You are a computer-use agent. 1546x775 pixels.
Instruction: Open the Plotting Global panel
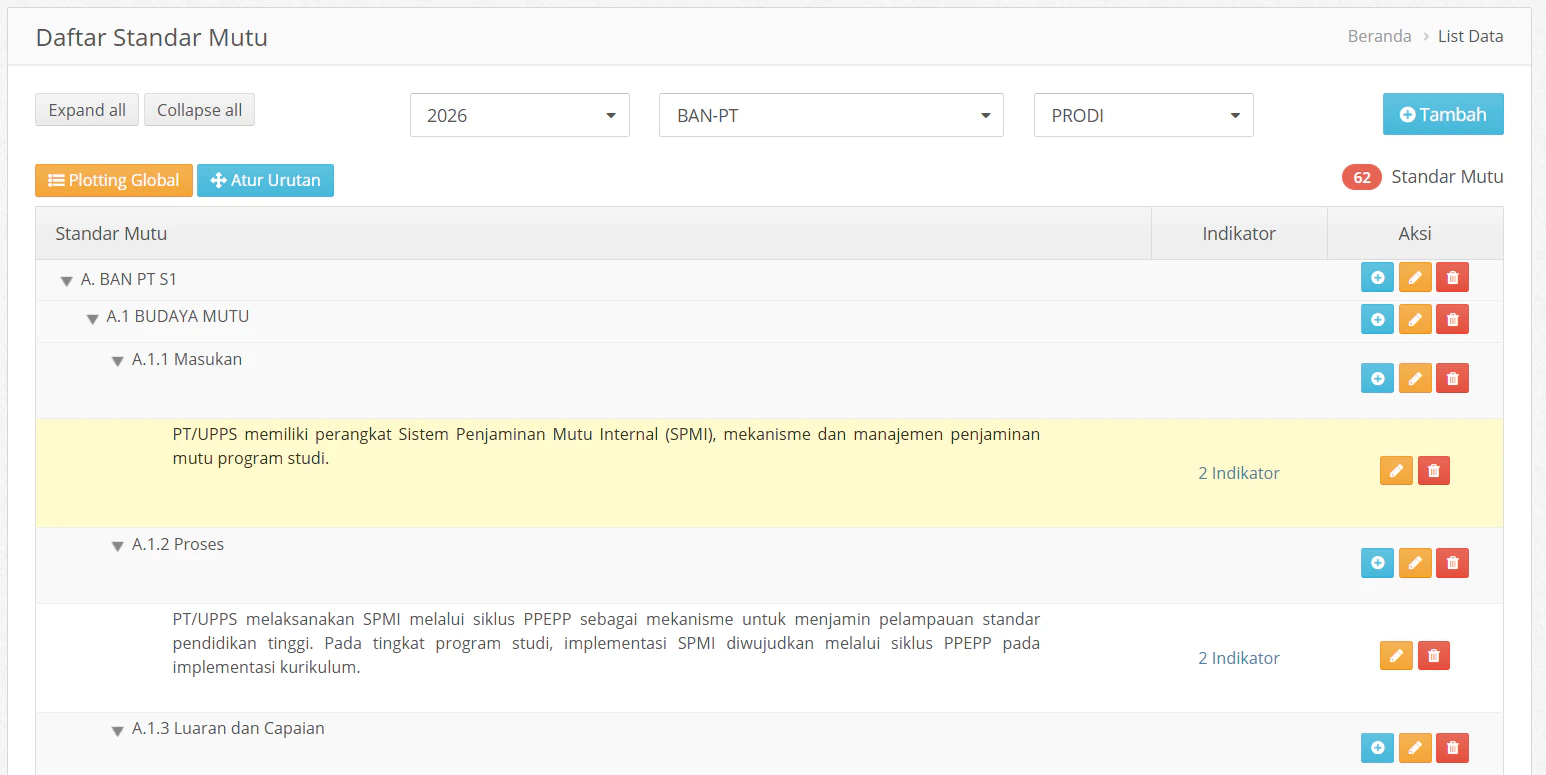coord(113,180)
